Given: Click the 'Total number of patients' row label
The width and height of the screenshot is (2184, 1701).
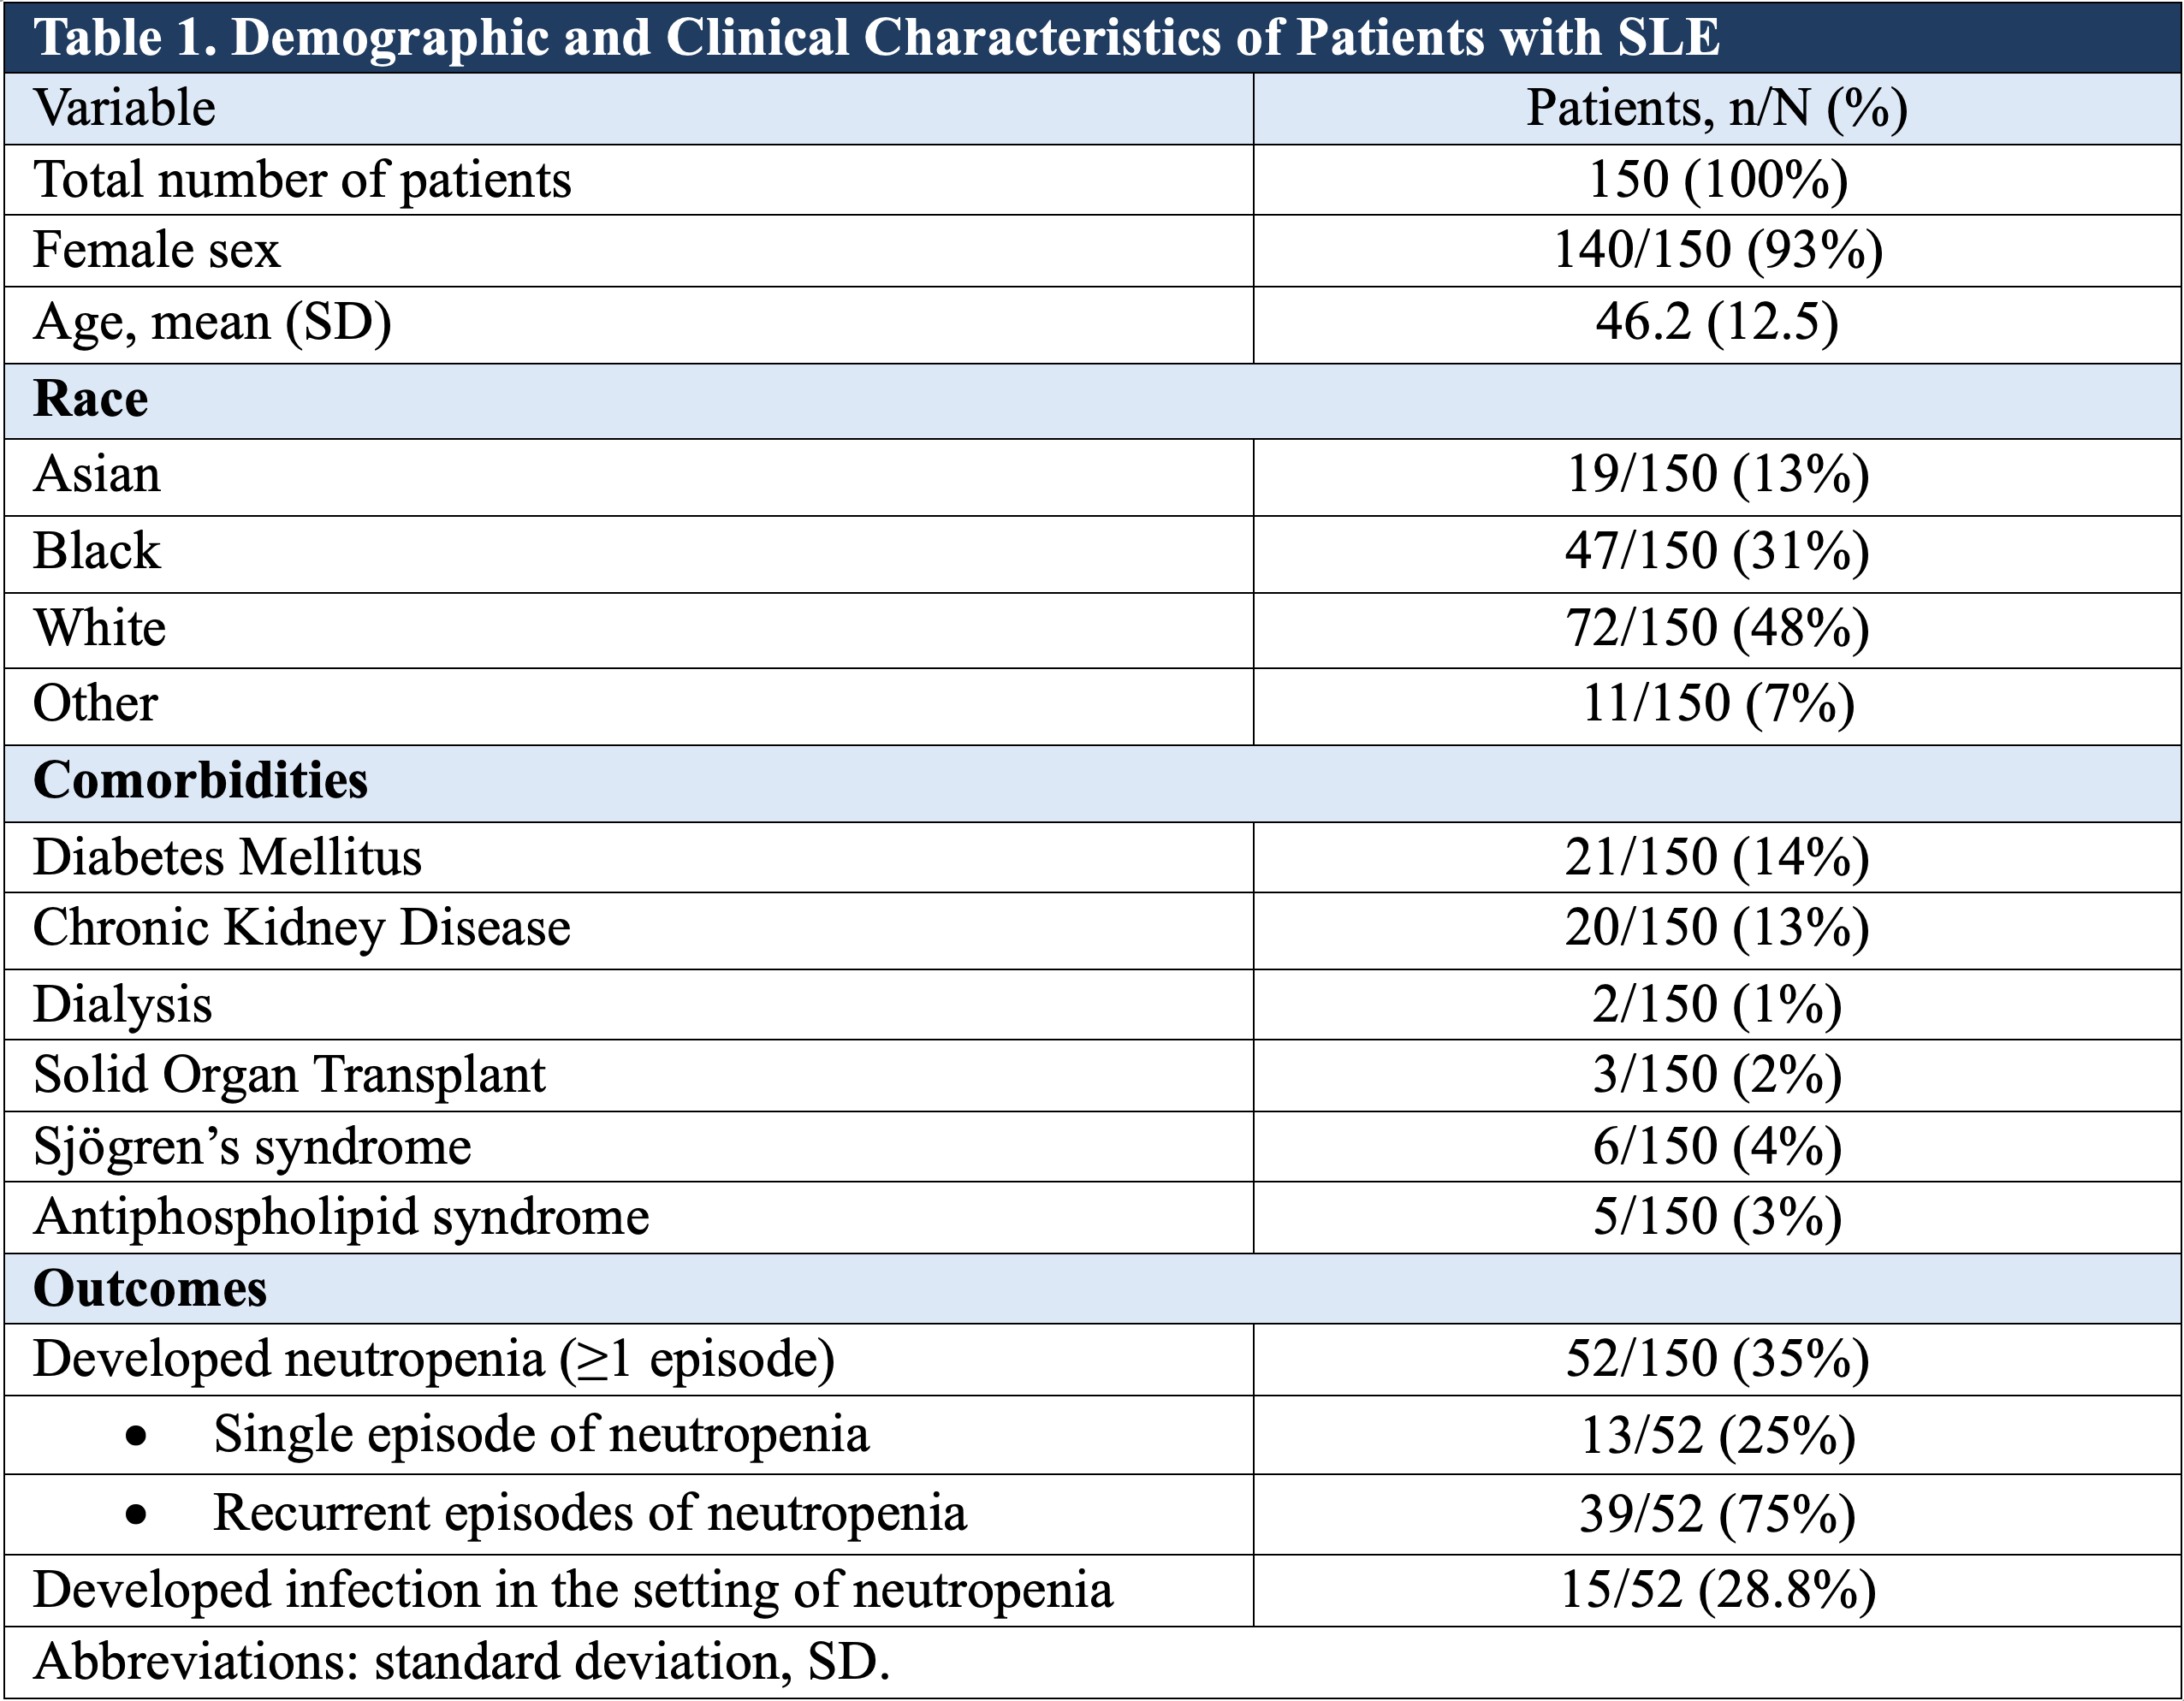Looking at the screenshot, I should click(x=302, y=180).
